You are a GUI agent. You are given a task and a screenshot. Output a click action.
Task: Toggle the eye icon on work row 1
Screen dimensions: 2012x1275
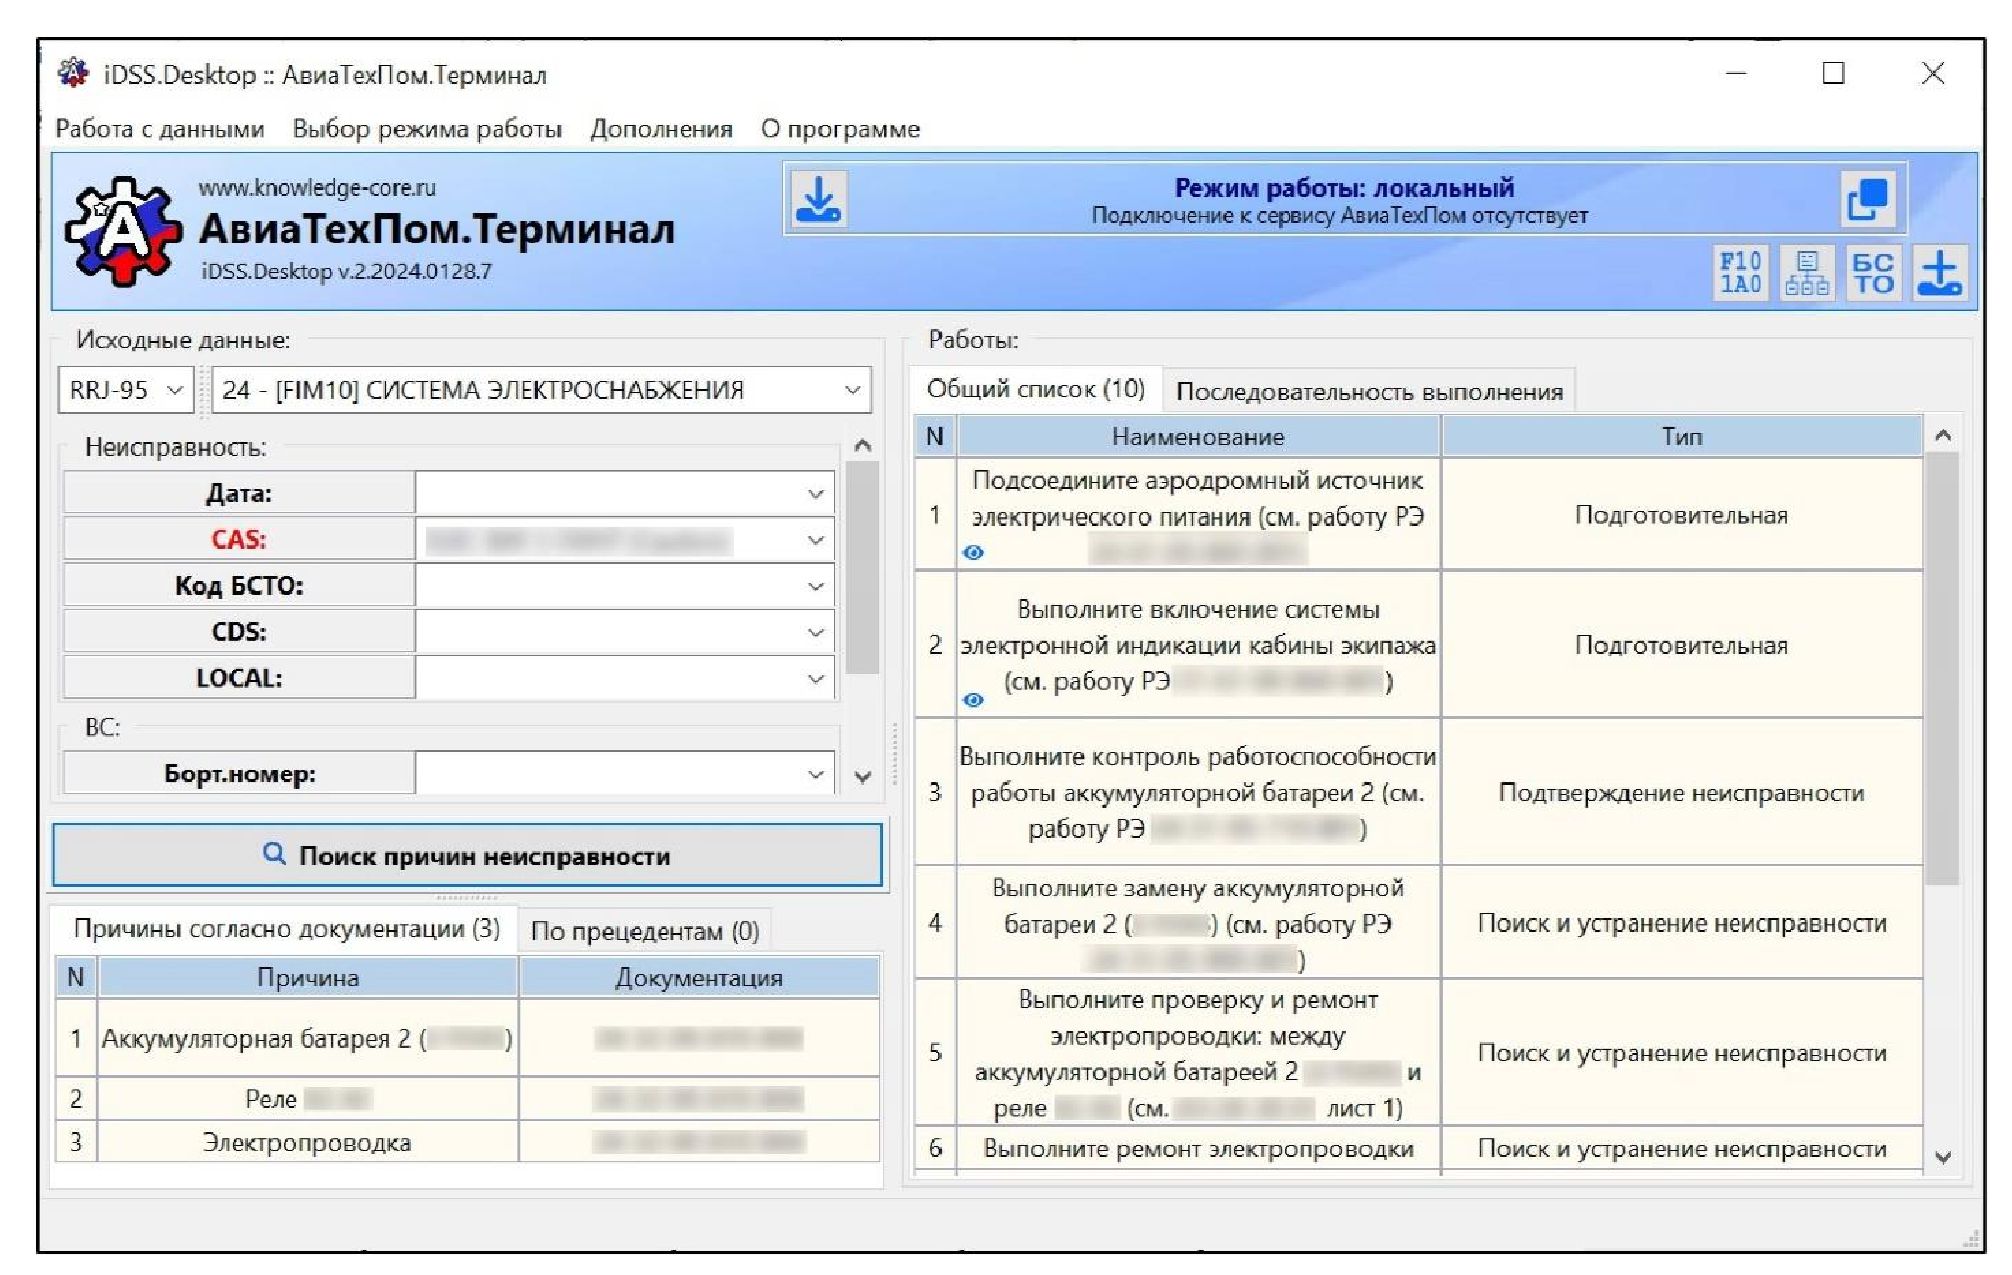point(973,552)
